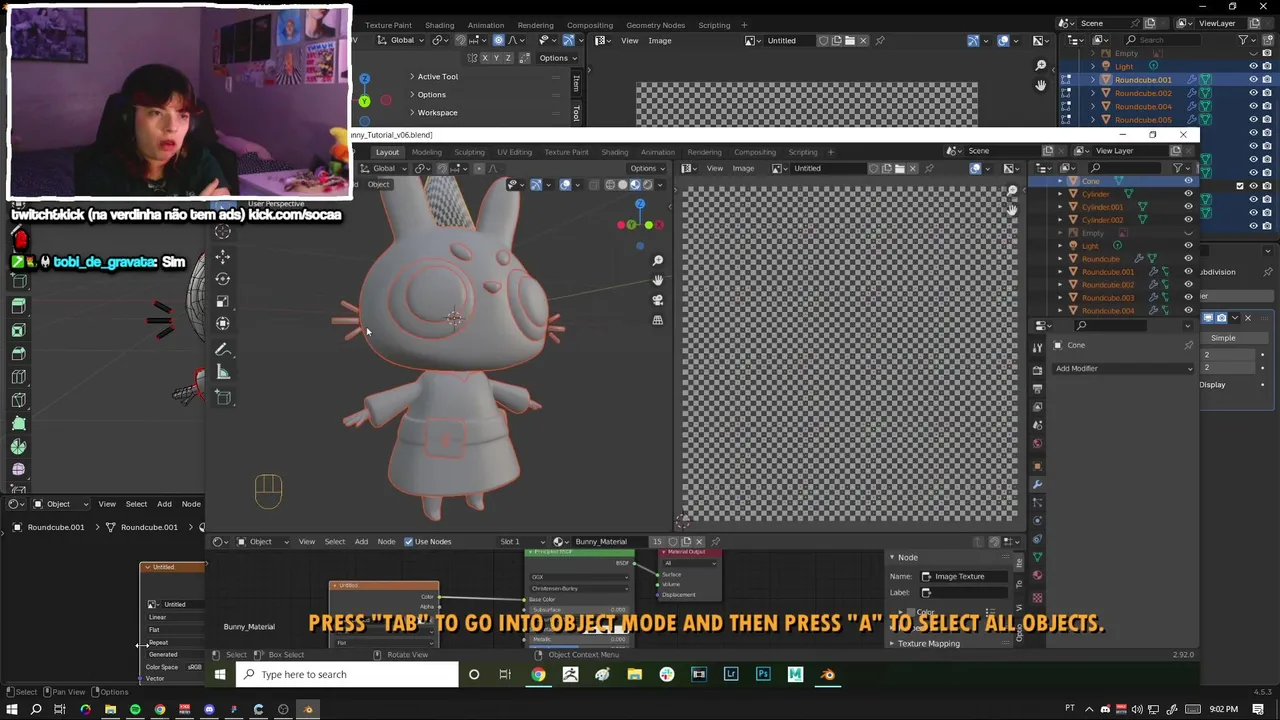Switch perspective/orthographic with the grid icon
The image size is (1280, 720).
658,320
